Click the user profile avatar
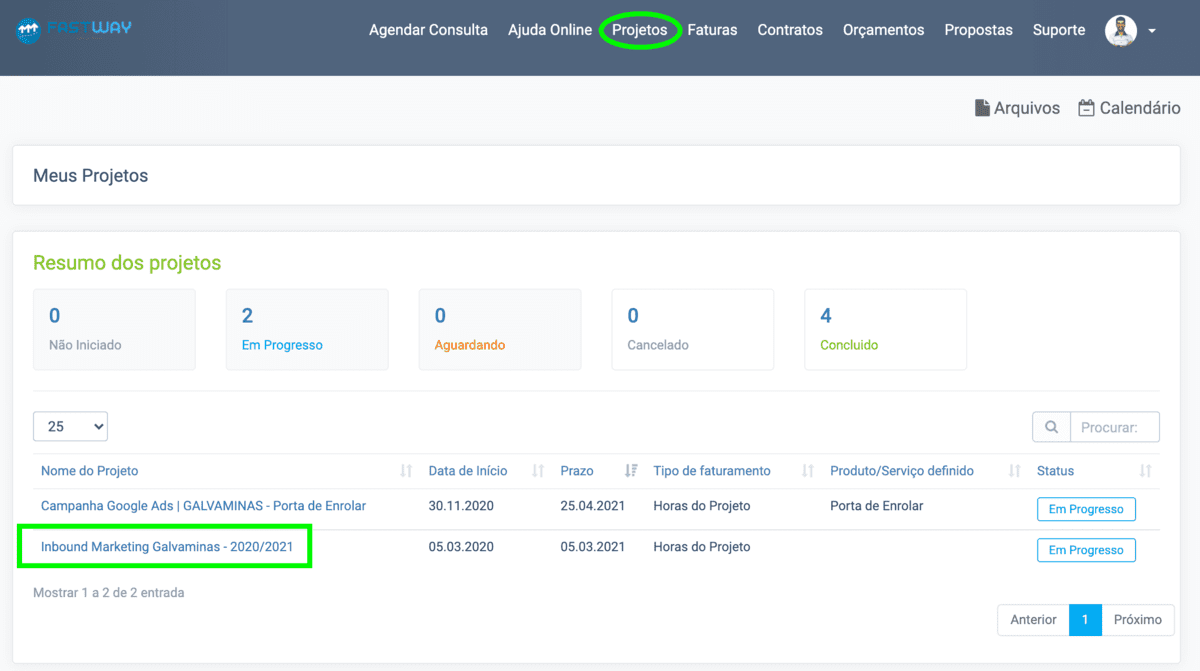Screen dimensions: 1200x671 tap(1121, 30)
